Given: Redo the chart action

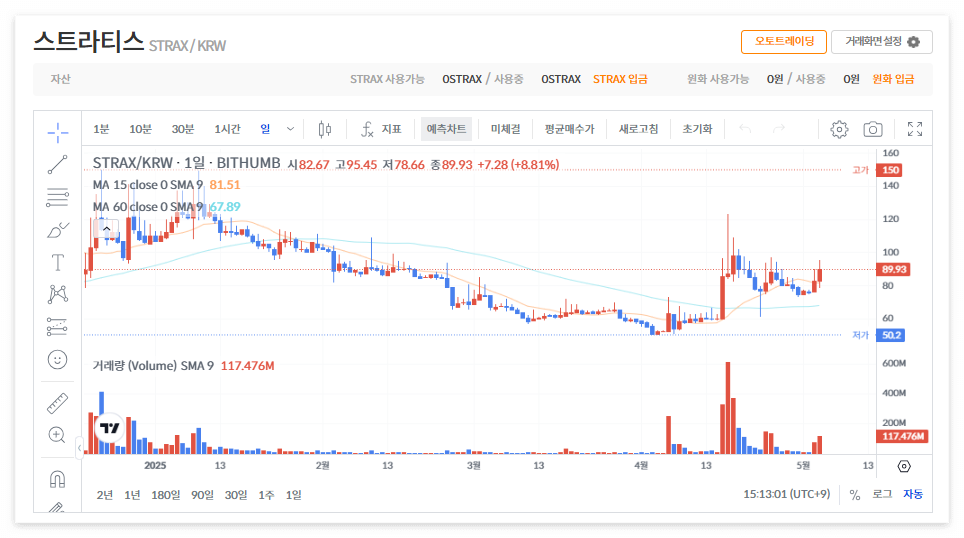Looking at the screenshot, I should (x=778, y=129).
